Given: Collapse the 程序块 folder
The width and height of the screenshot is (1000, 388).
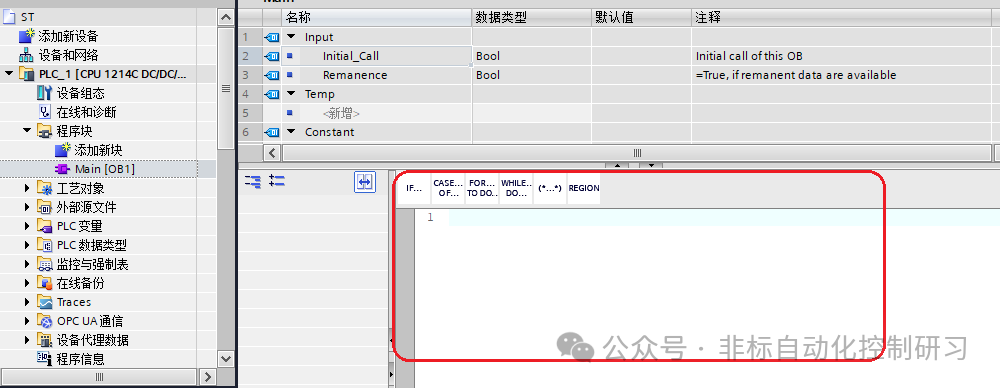Looking at the screenshot, I should pos(27,131).
